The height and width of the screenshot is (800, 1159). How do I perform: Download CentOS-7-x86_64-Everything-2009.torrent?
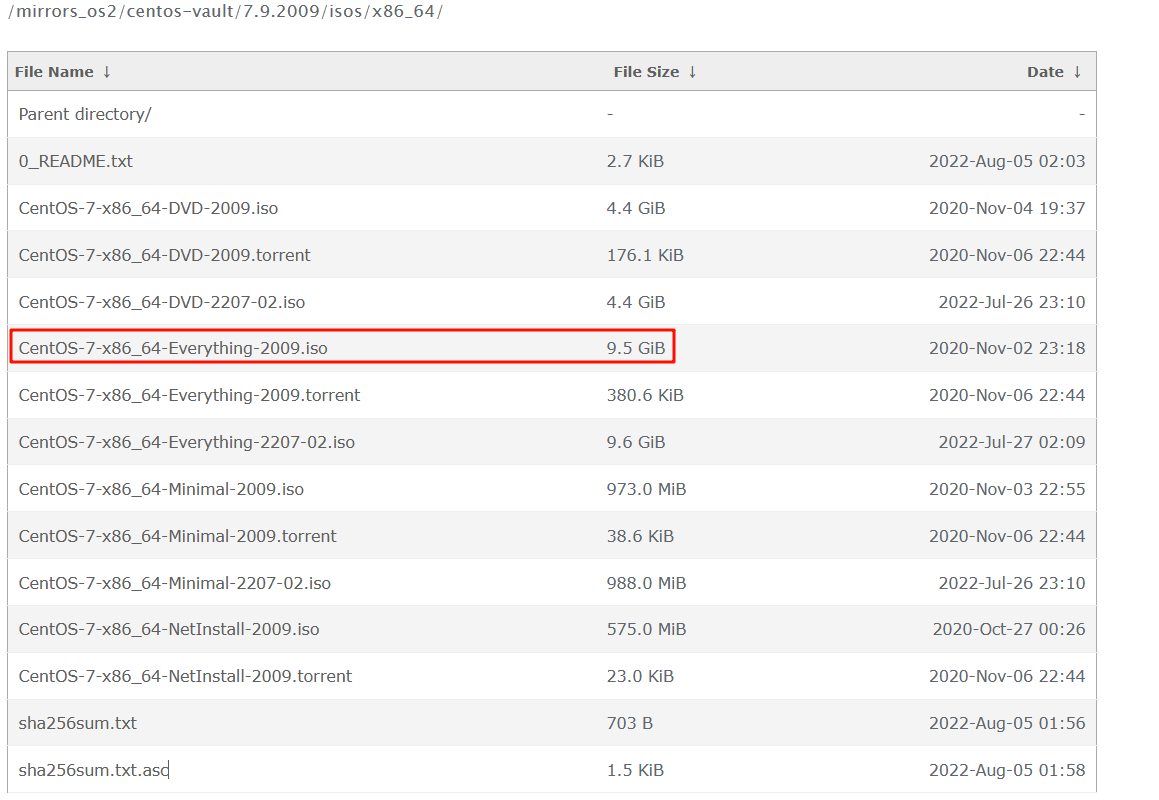pos(189,396)
